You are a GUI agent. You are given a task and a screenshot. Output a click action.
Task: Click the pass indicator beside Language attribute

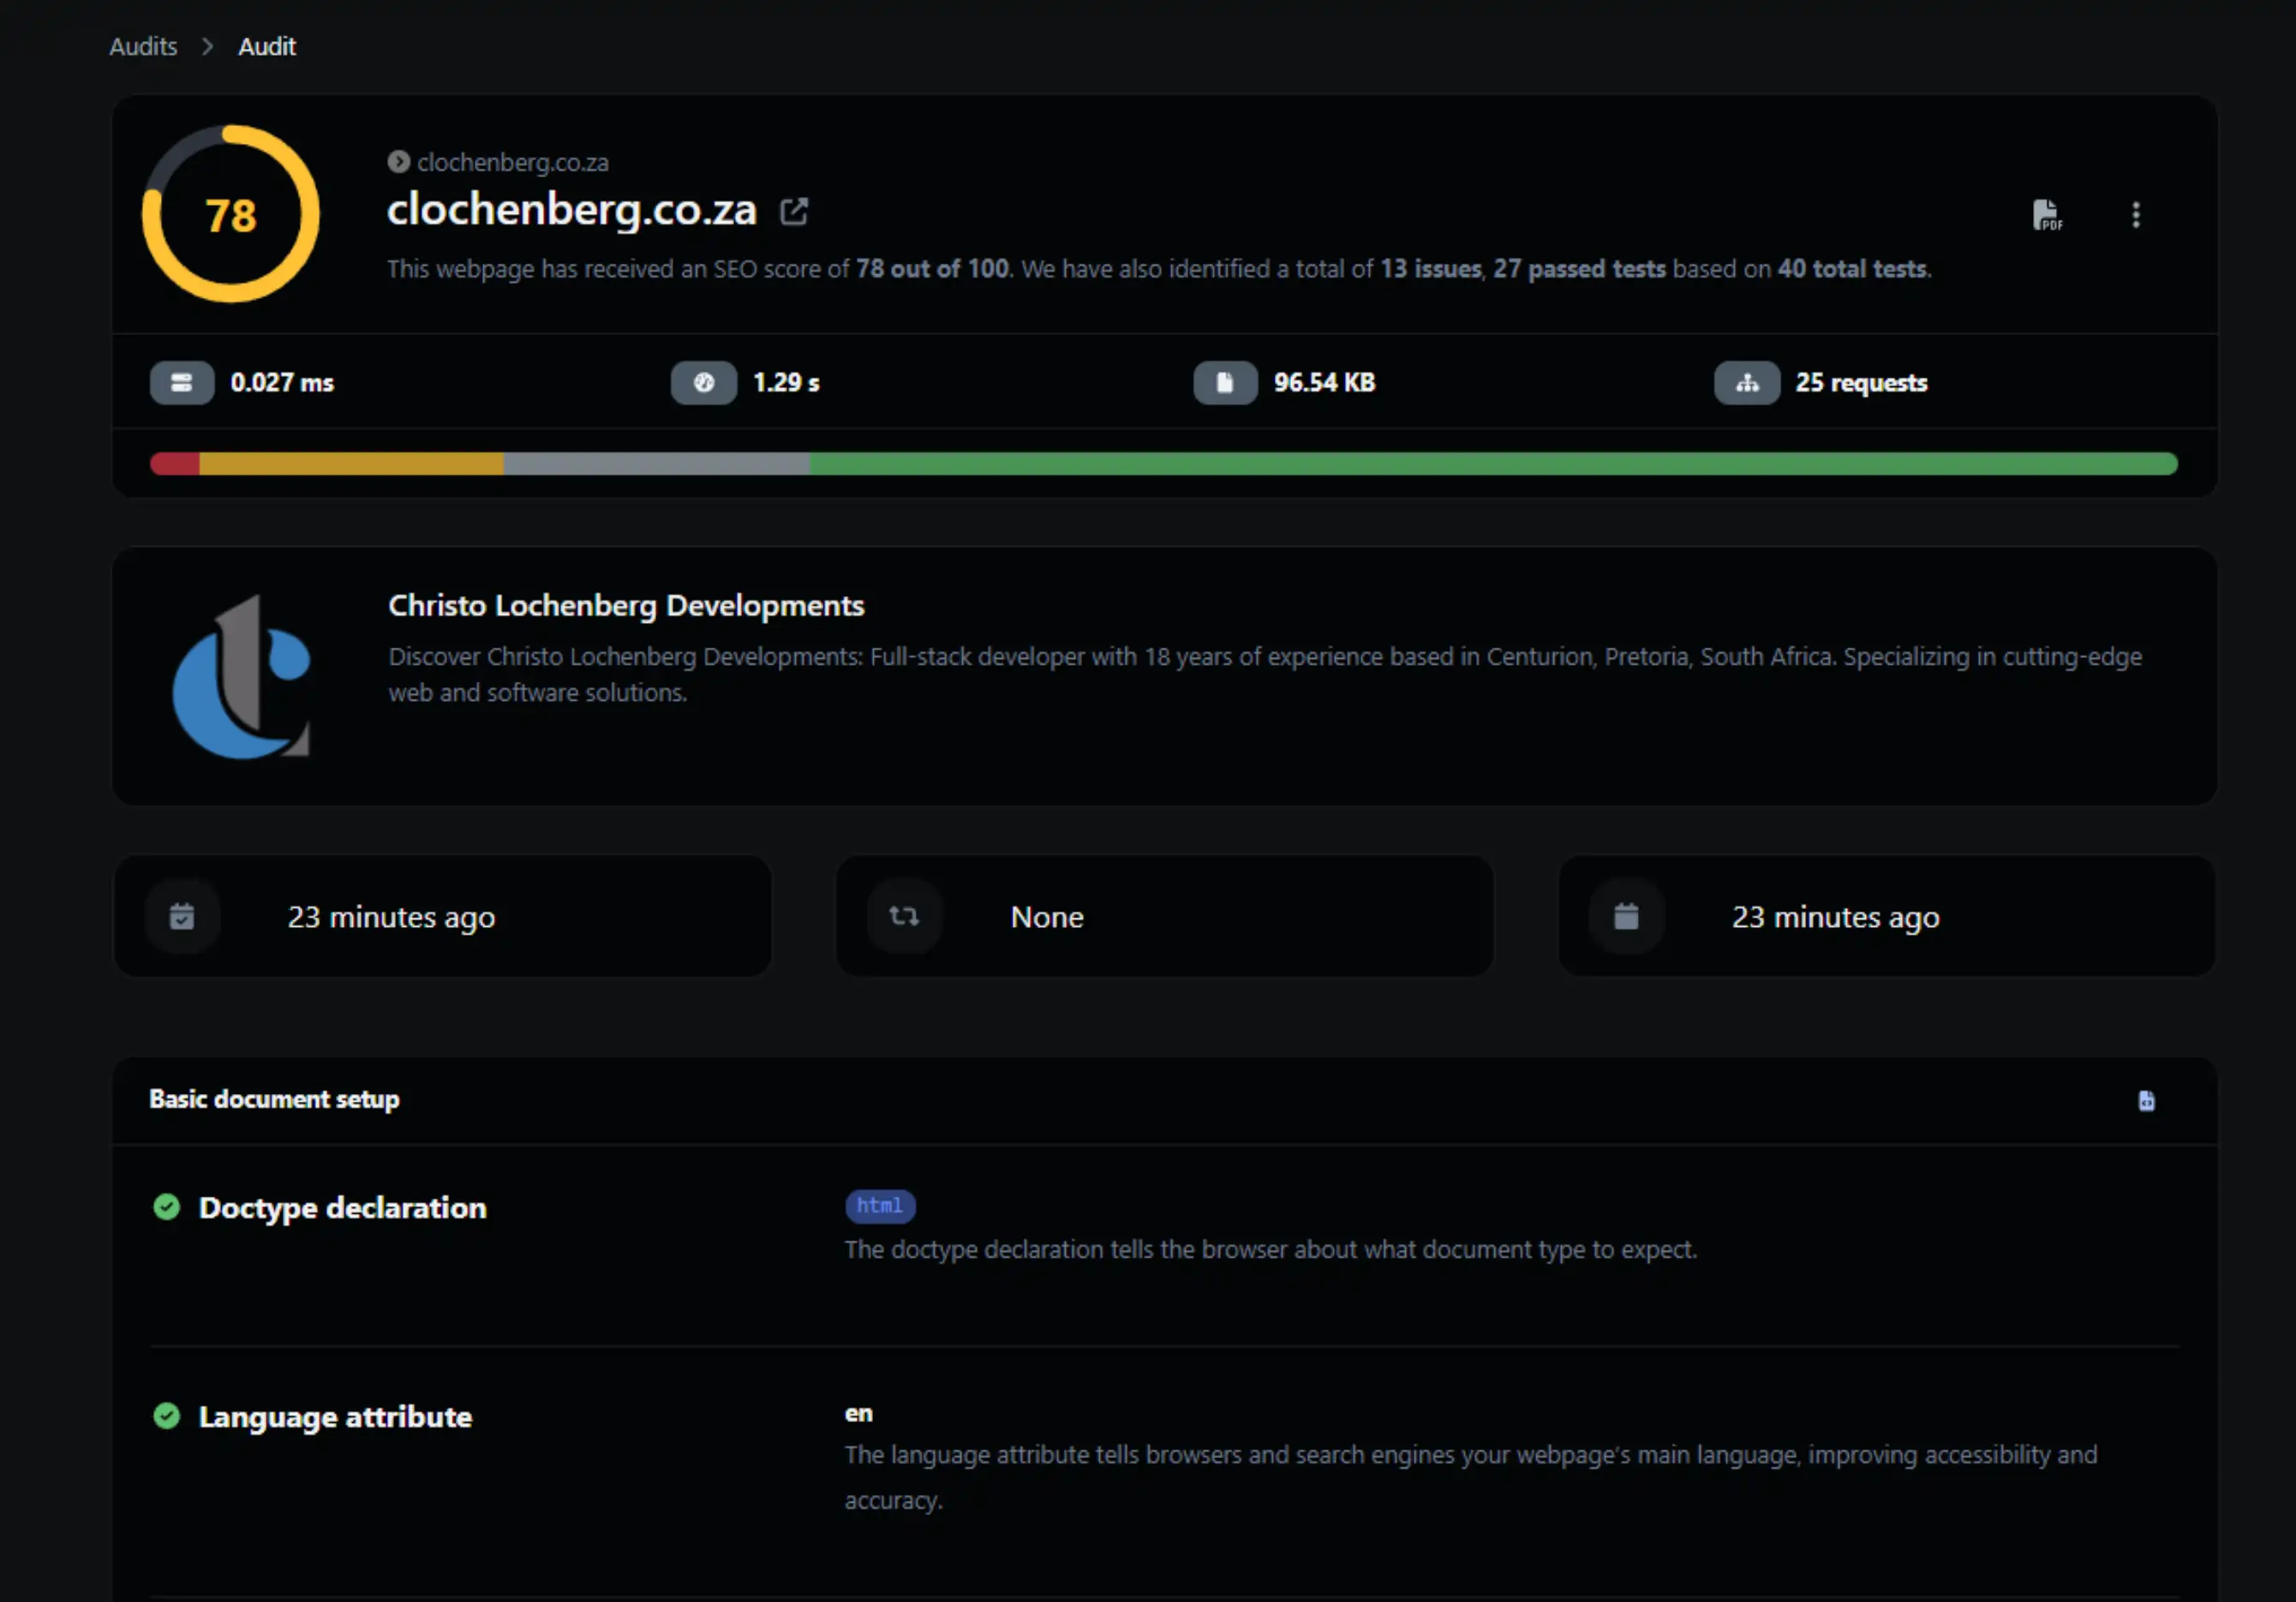167,1416
